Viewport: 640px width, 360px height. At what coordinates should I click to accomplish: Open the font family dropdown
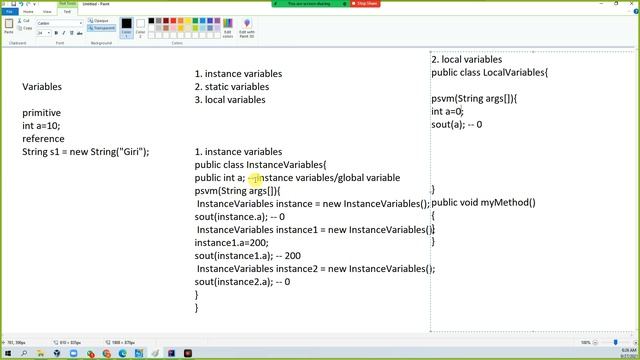(x=80, y=23)
